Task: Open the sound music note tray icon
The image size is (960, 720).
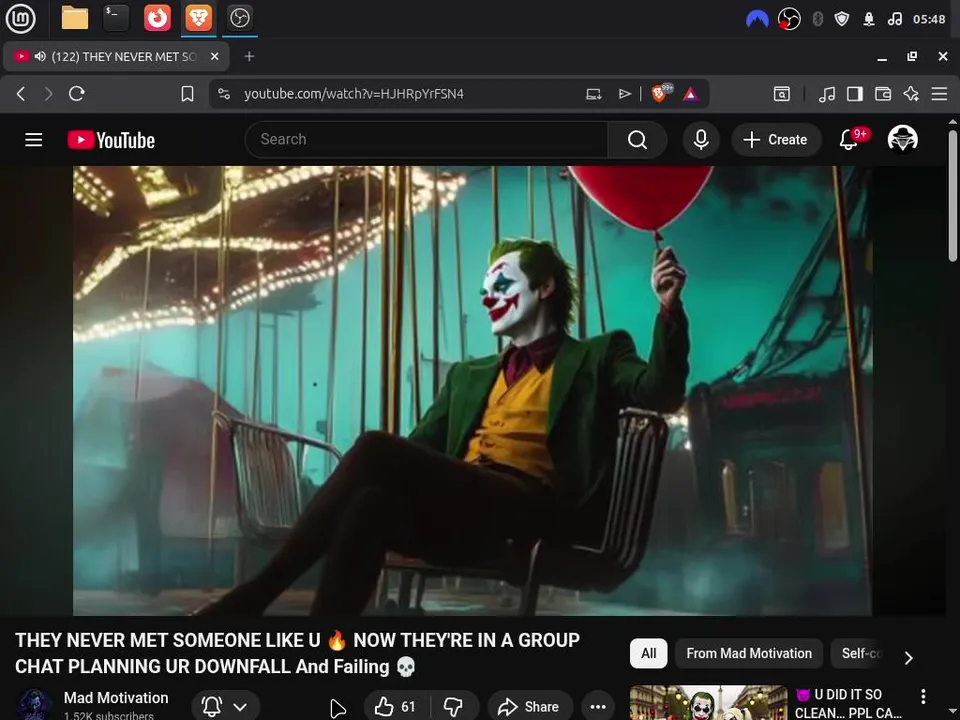Action: coord(894,19)
